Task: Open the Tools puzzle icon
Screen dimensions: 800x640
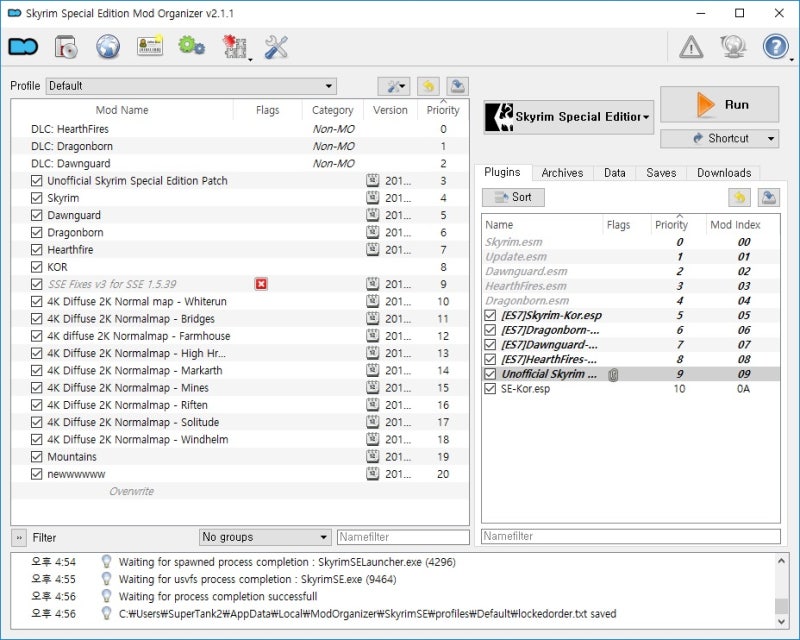Action: click(234, 47)
